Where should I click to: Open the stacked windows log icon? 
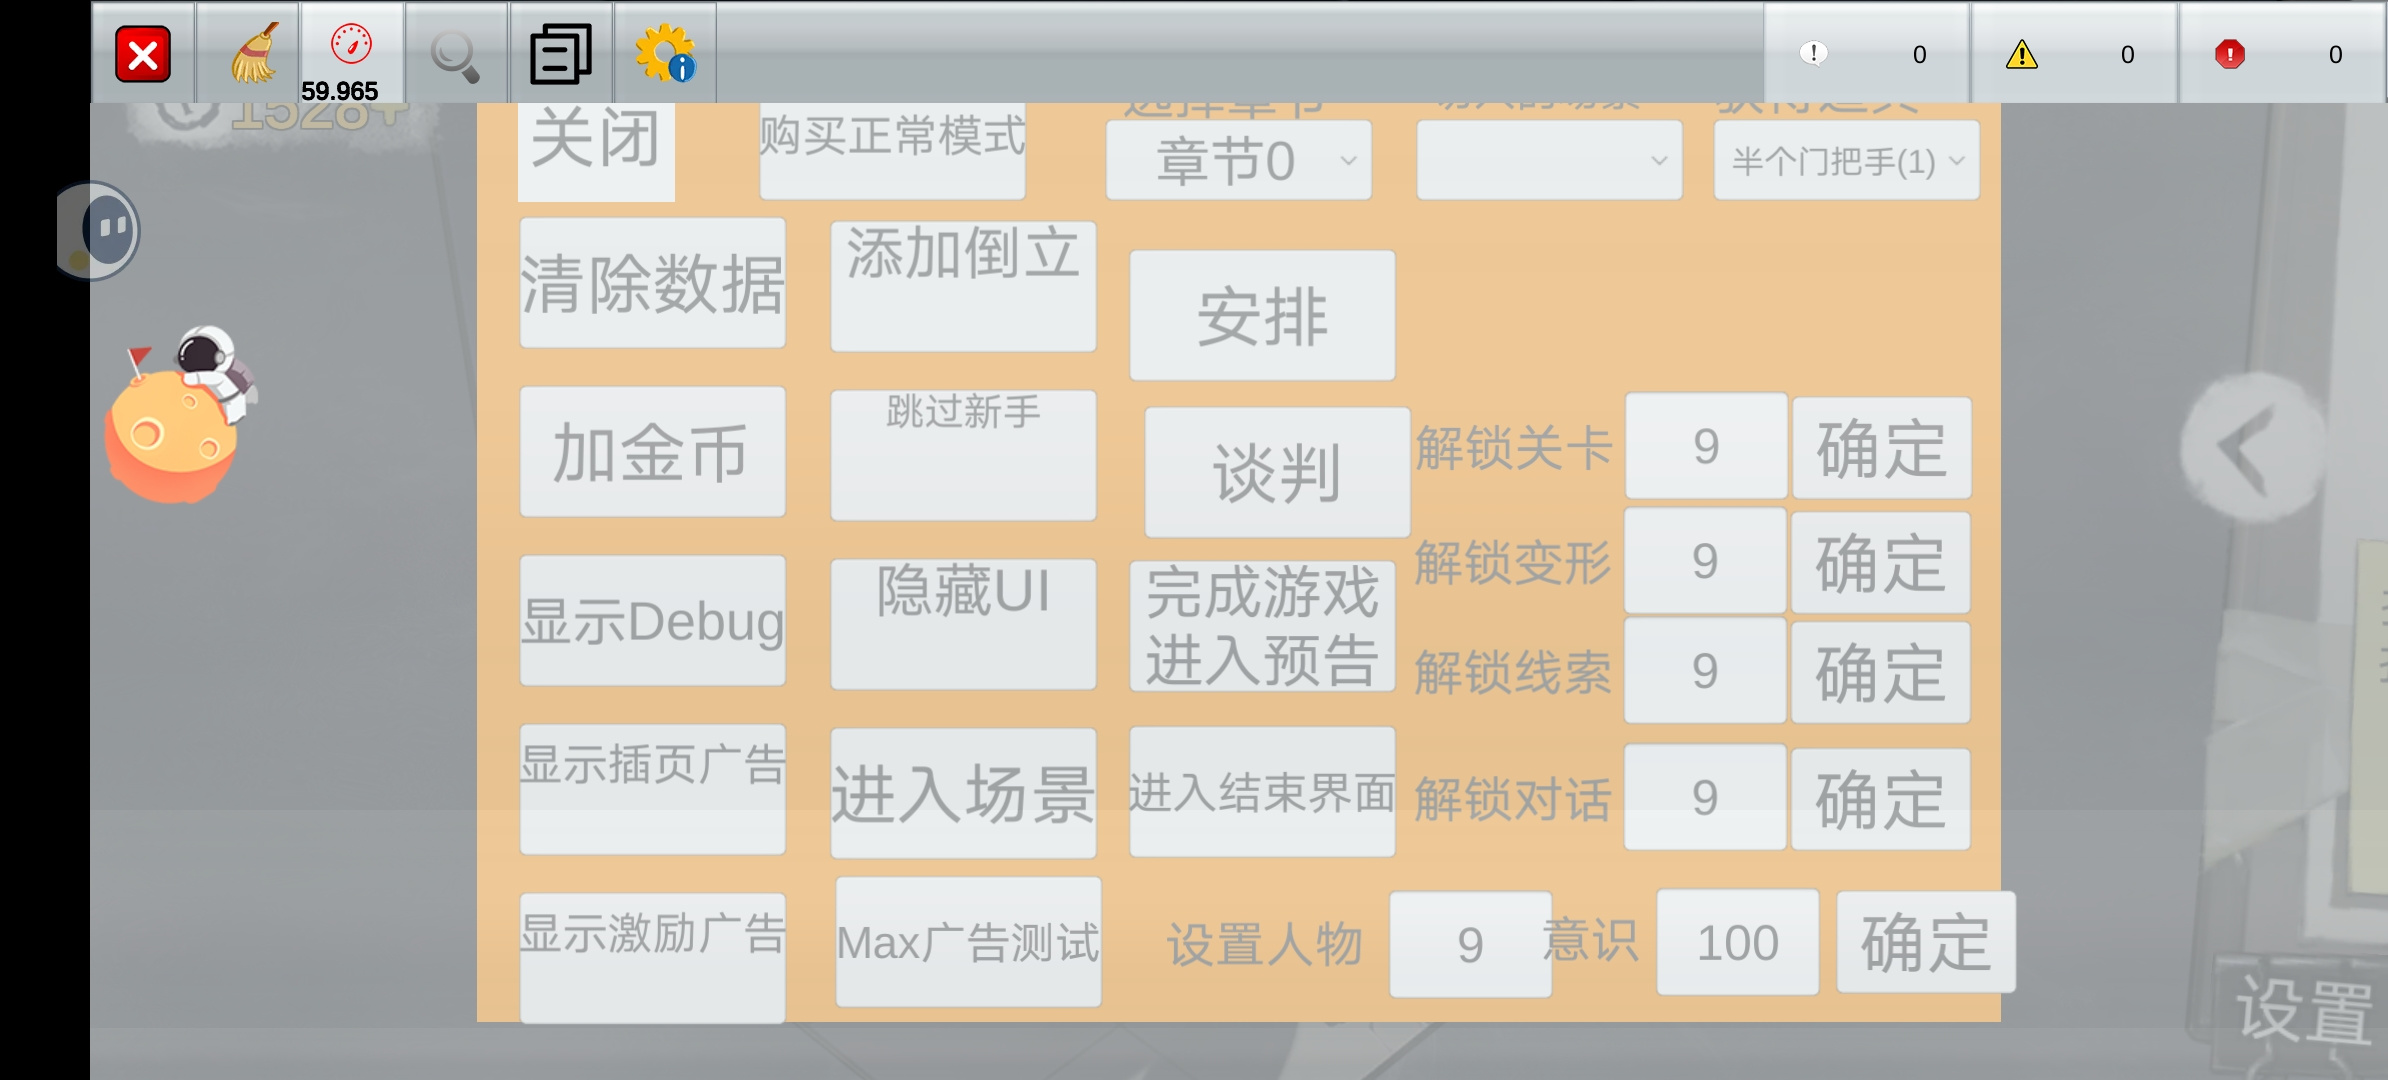coord(560,54)
